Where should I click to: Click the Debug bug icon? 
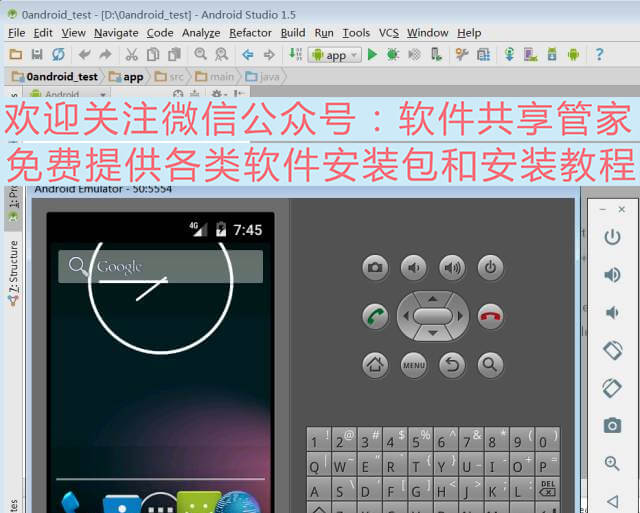coord(393,54)
